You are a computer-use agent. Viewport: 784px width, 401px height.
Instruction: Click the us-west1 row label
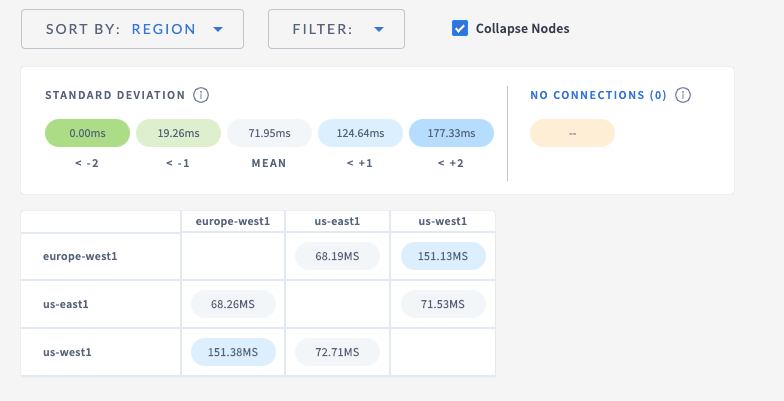click(67, 352)
